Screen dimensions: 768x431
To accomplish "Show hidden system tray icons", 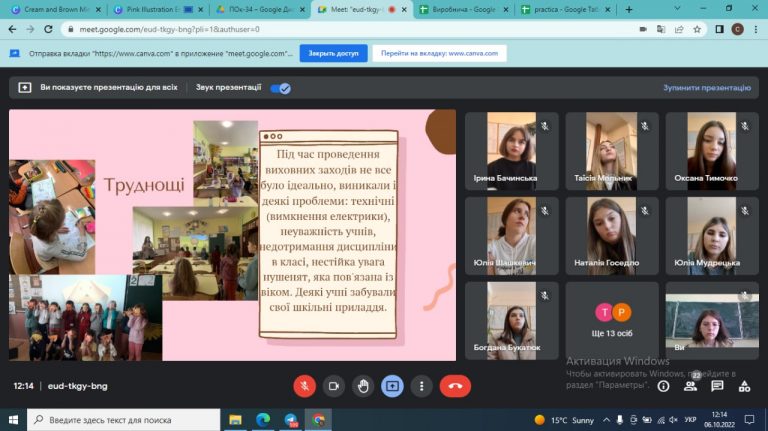I will point(606,420).
